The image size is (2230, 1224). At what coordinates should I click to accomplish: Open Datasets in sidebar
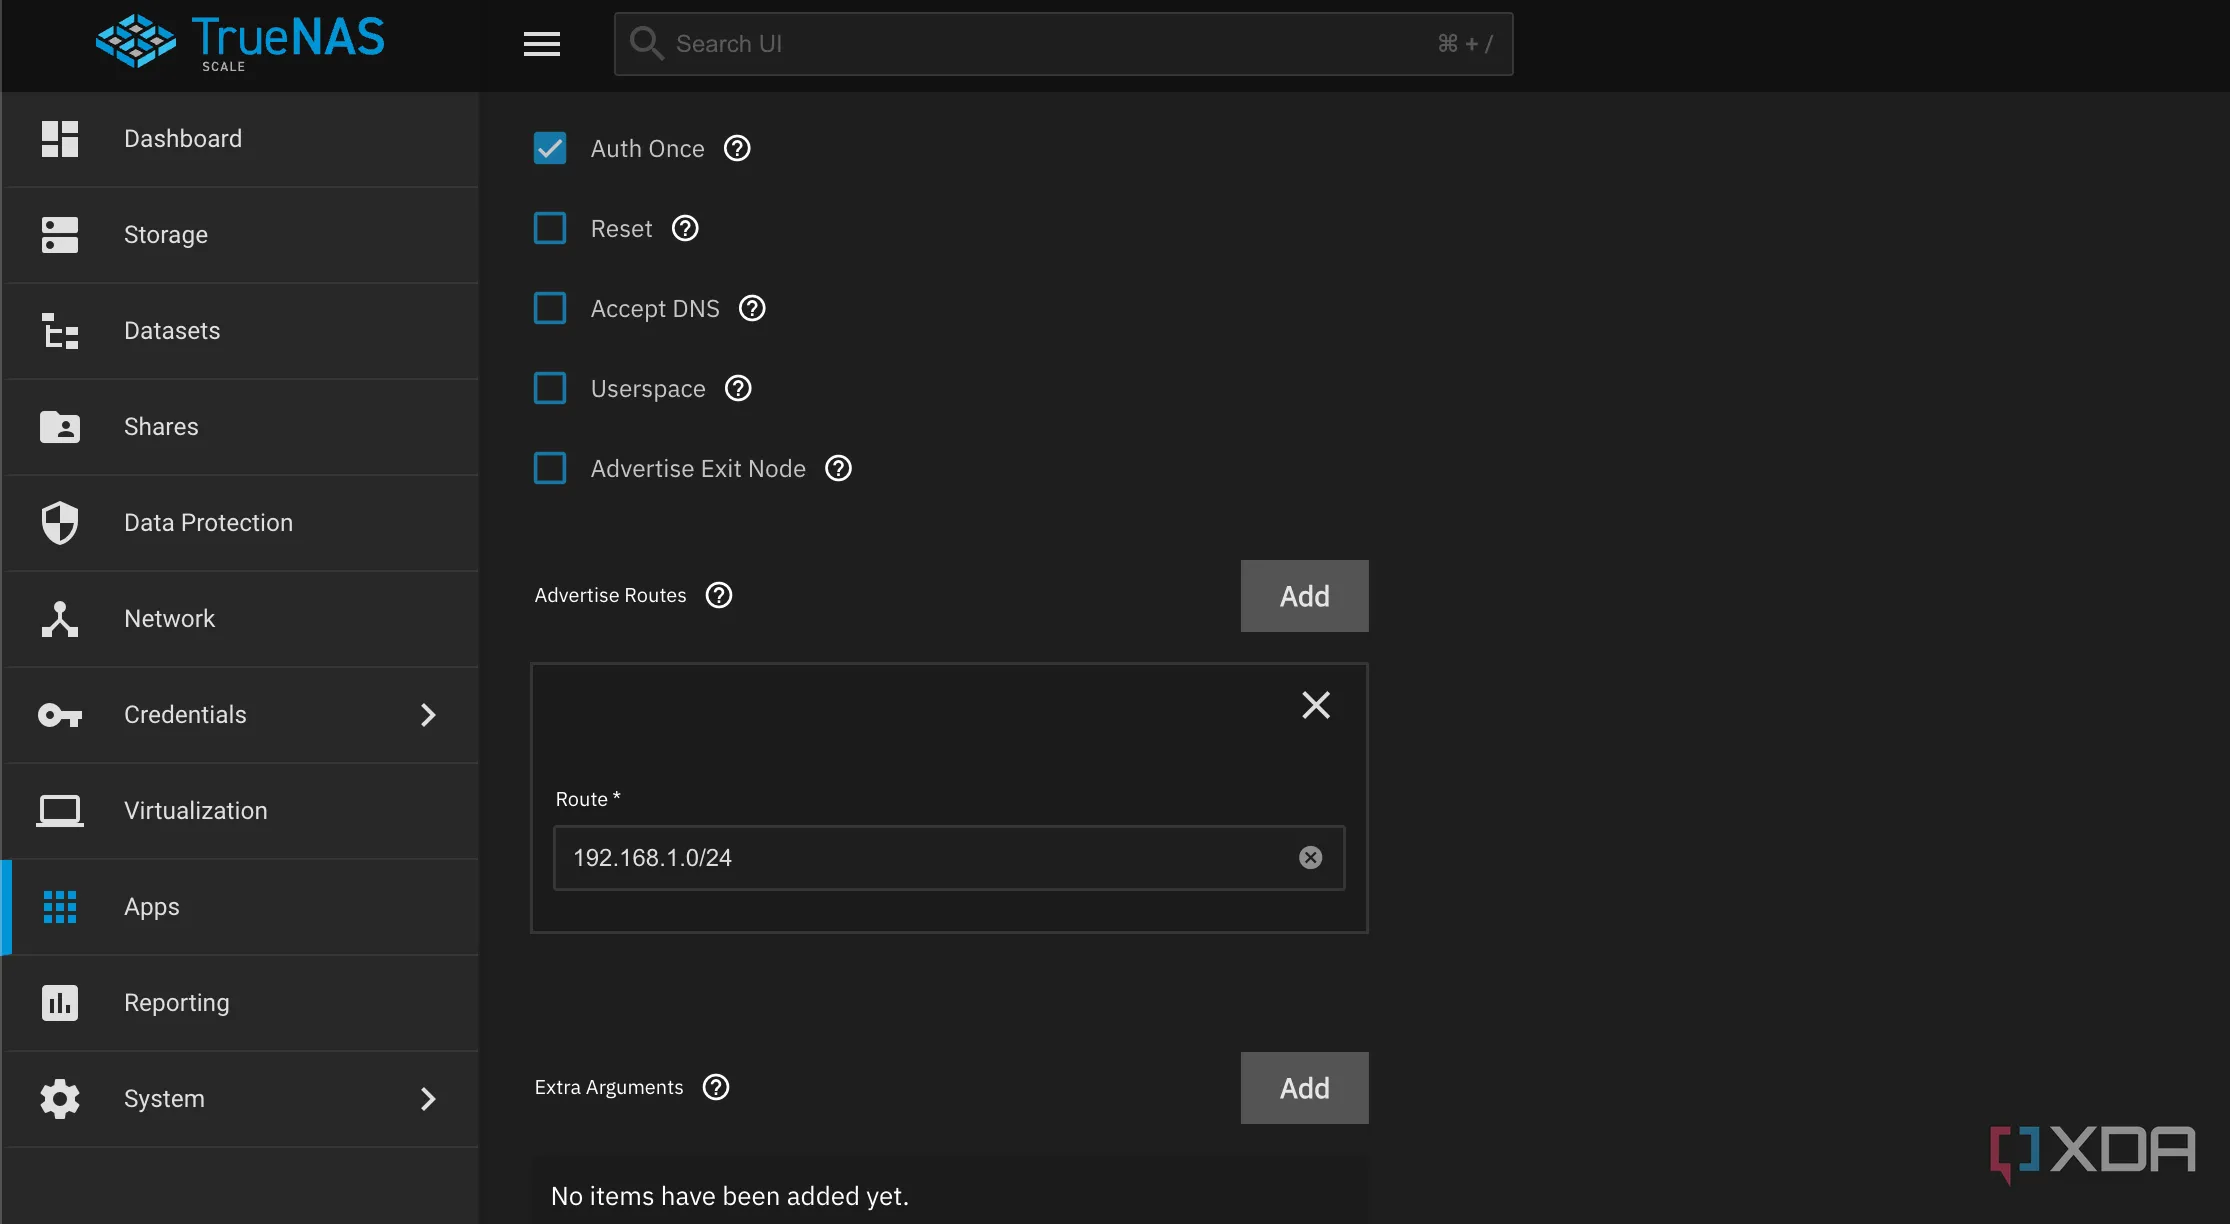pyautogui.click(x=240, y=331)
